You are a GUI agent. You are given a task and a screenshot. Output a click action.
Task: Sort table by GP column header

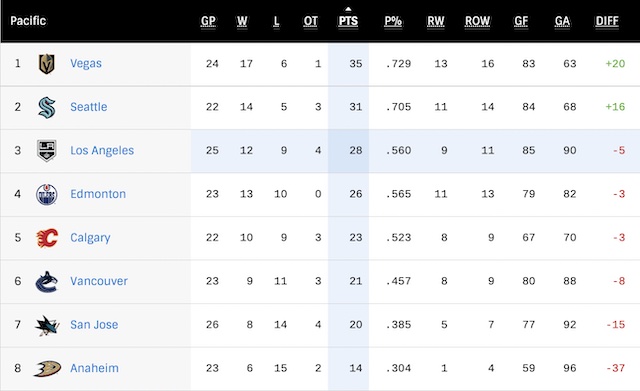click(208, 21)
